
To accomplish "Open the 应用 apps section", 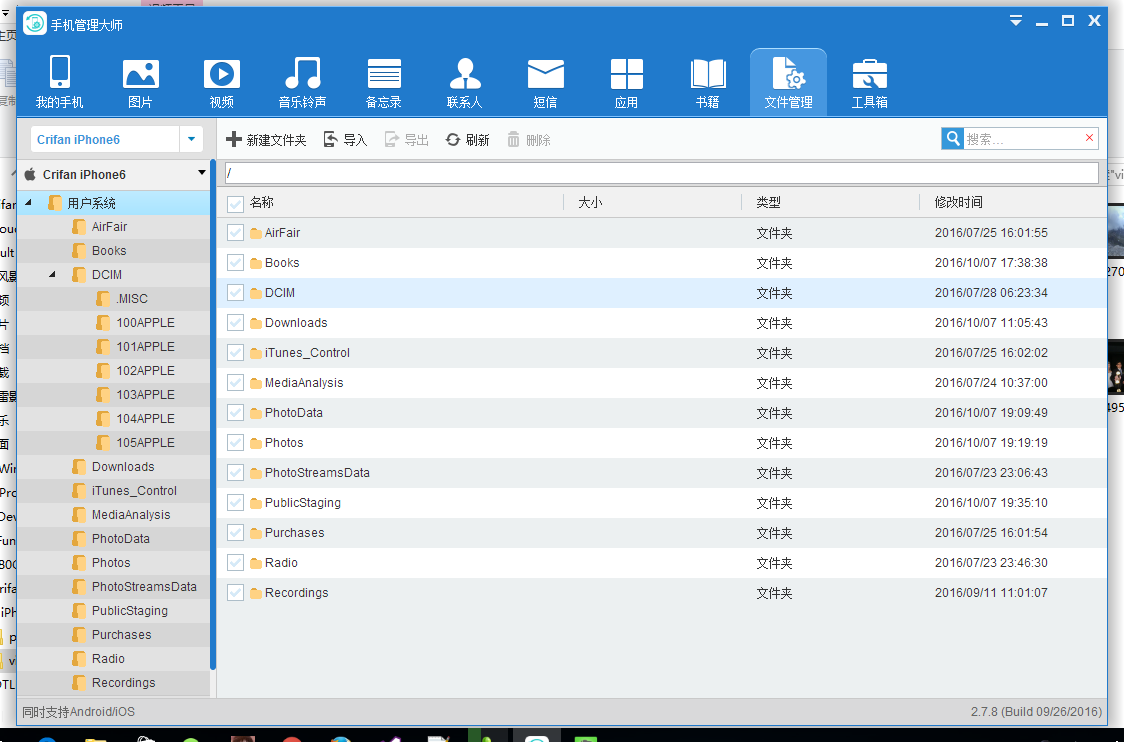I will 627,82.
